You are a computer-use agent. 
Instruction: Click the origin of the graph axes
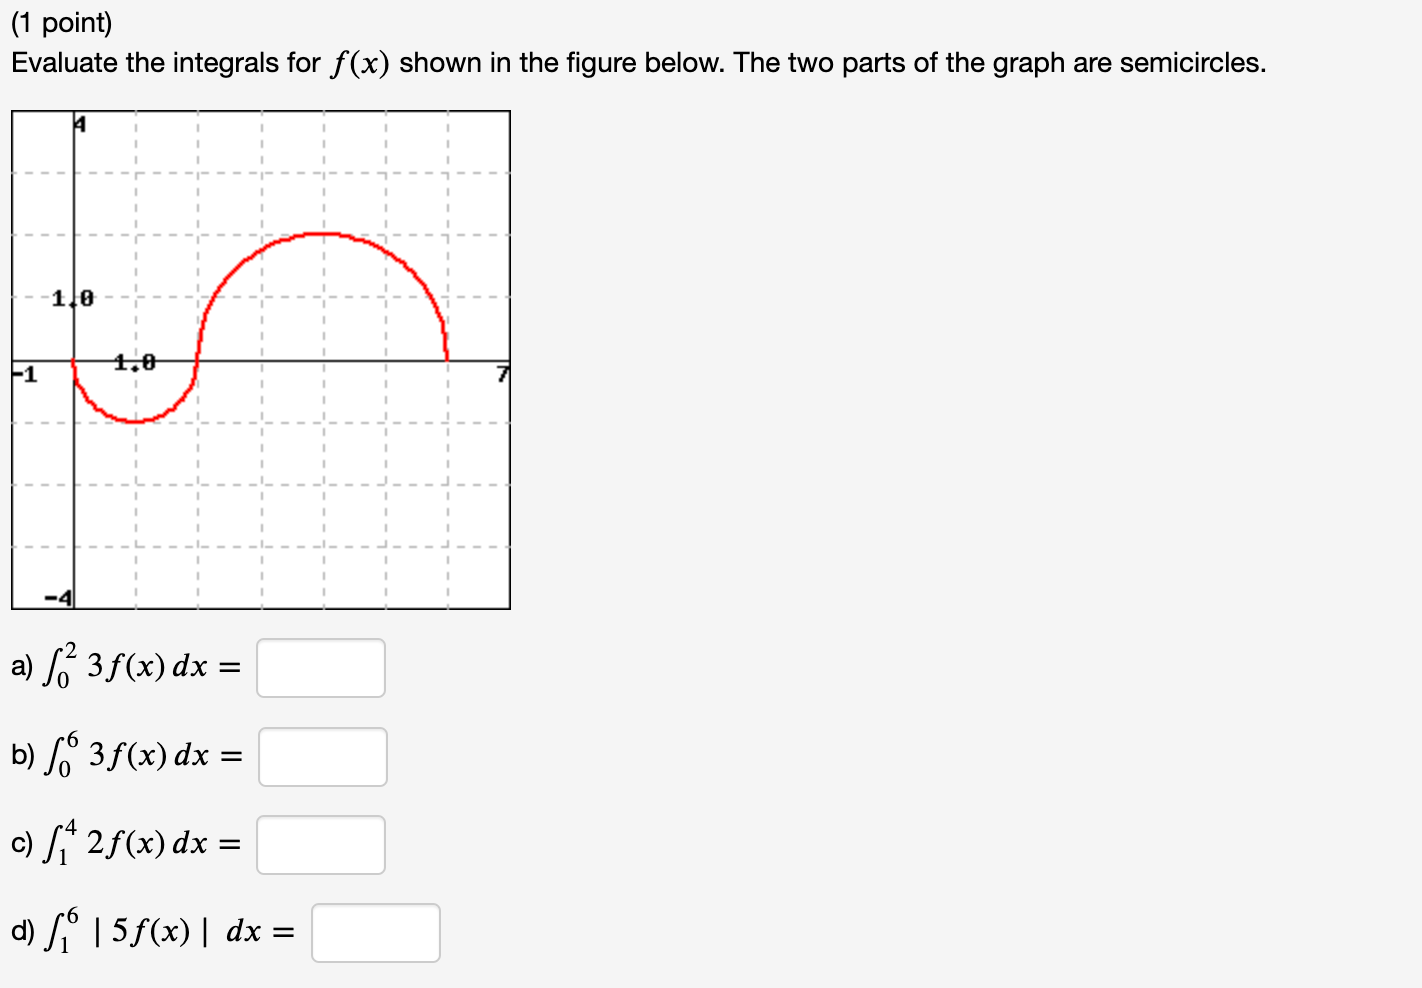[75, 360]
